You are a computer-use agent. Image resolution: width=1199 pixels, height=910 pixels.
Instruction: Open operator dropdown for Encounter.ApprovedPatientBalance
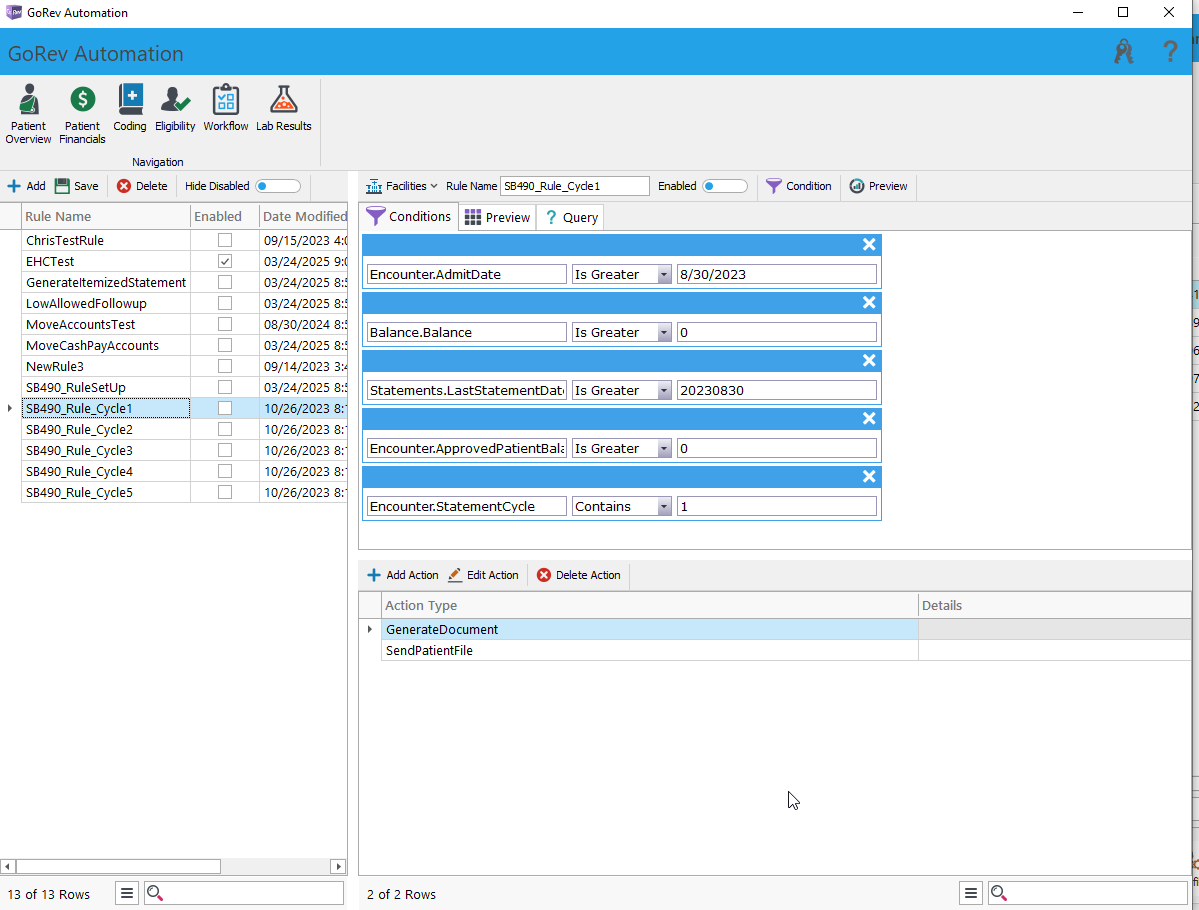[664, 449]
